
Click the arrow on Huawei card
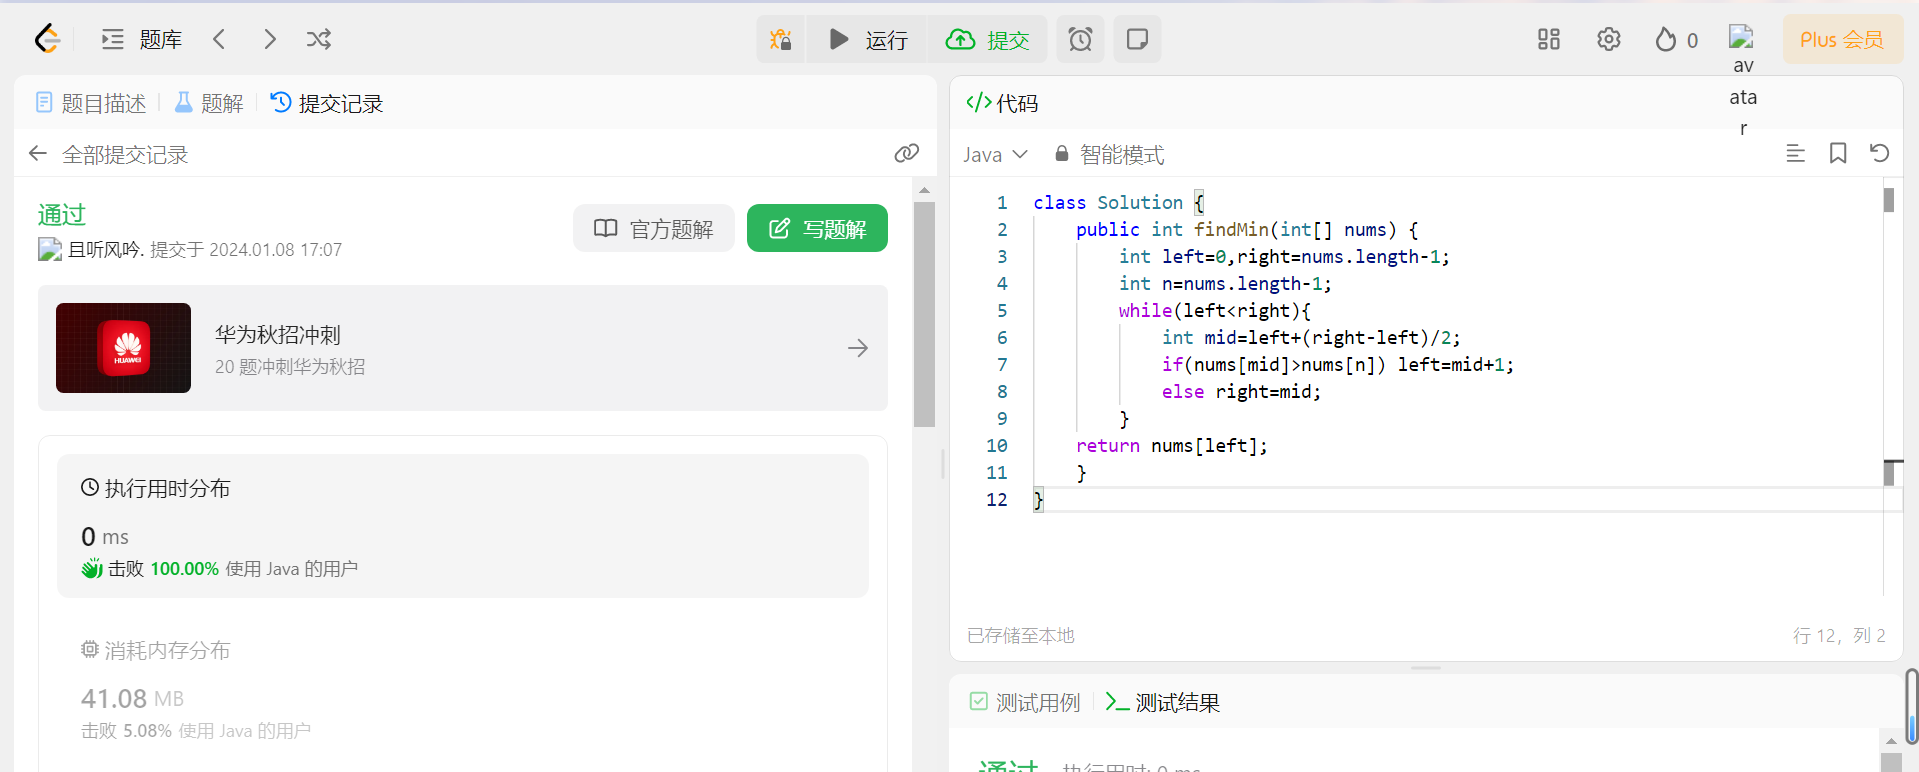pyautogui.click(x=857, y=348)
